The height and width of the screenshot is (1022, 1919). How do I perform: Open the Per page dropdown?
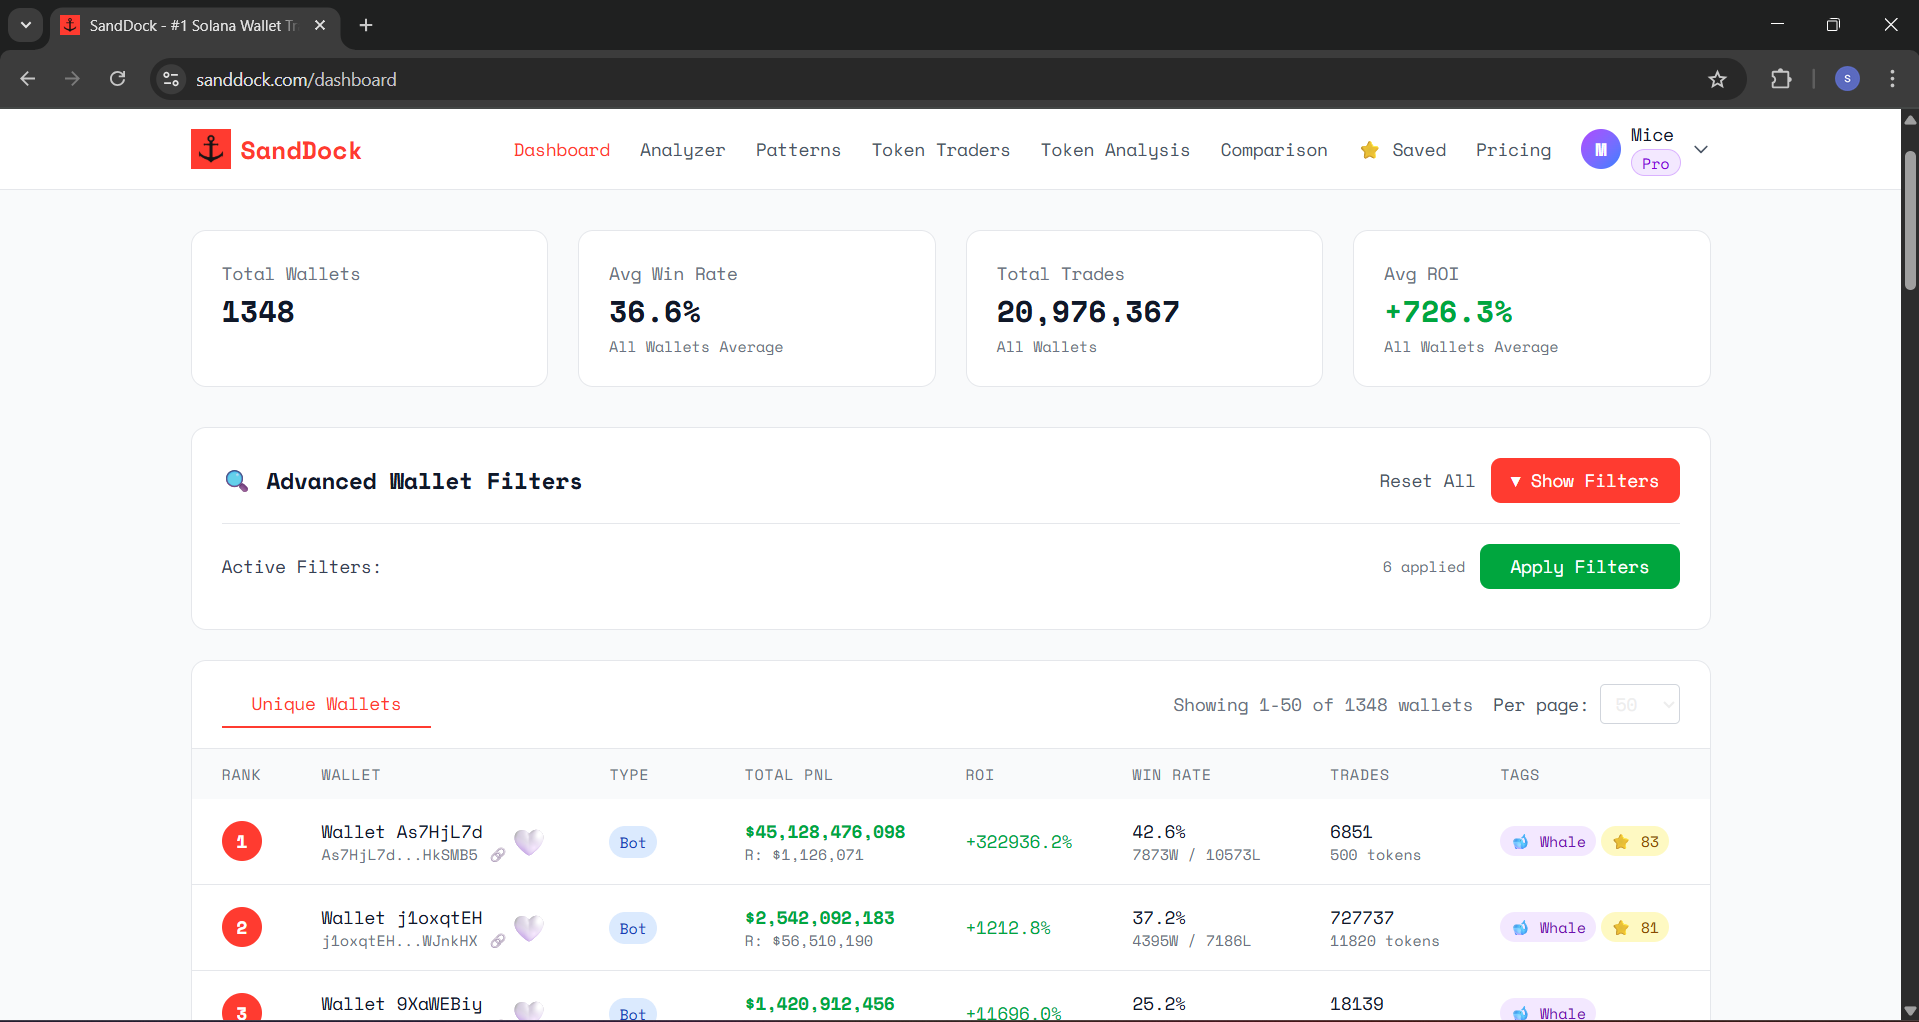(x=1640, y=704)
